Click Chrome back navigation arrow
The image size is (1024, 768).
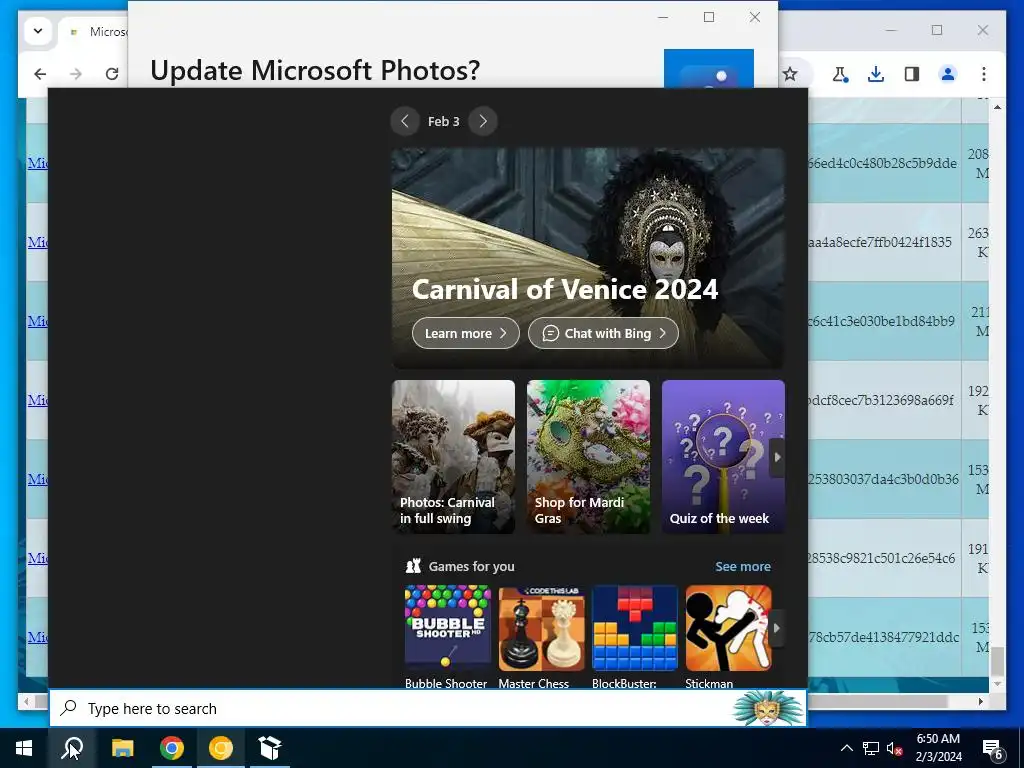pyautogui.click(x=40, y=74)
